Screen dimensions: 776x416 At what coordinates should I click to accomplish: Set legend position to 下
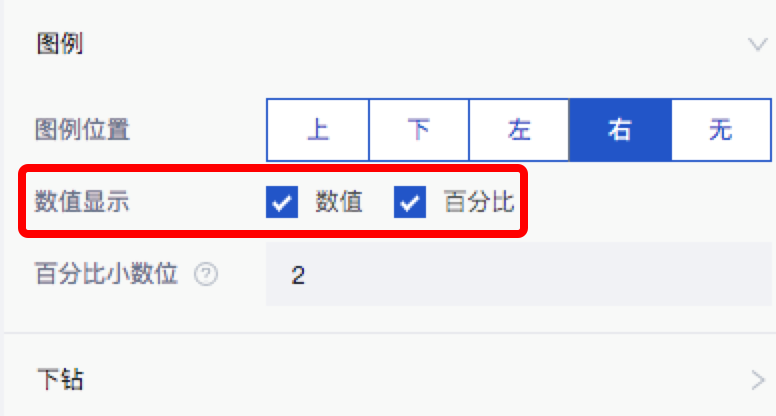[419, 130]
